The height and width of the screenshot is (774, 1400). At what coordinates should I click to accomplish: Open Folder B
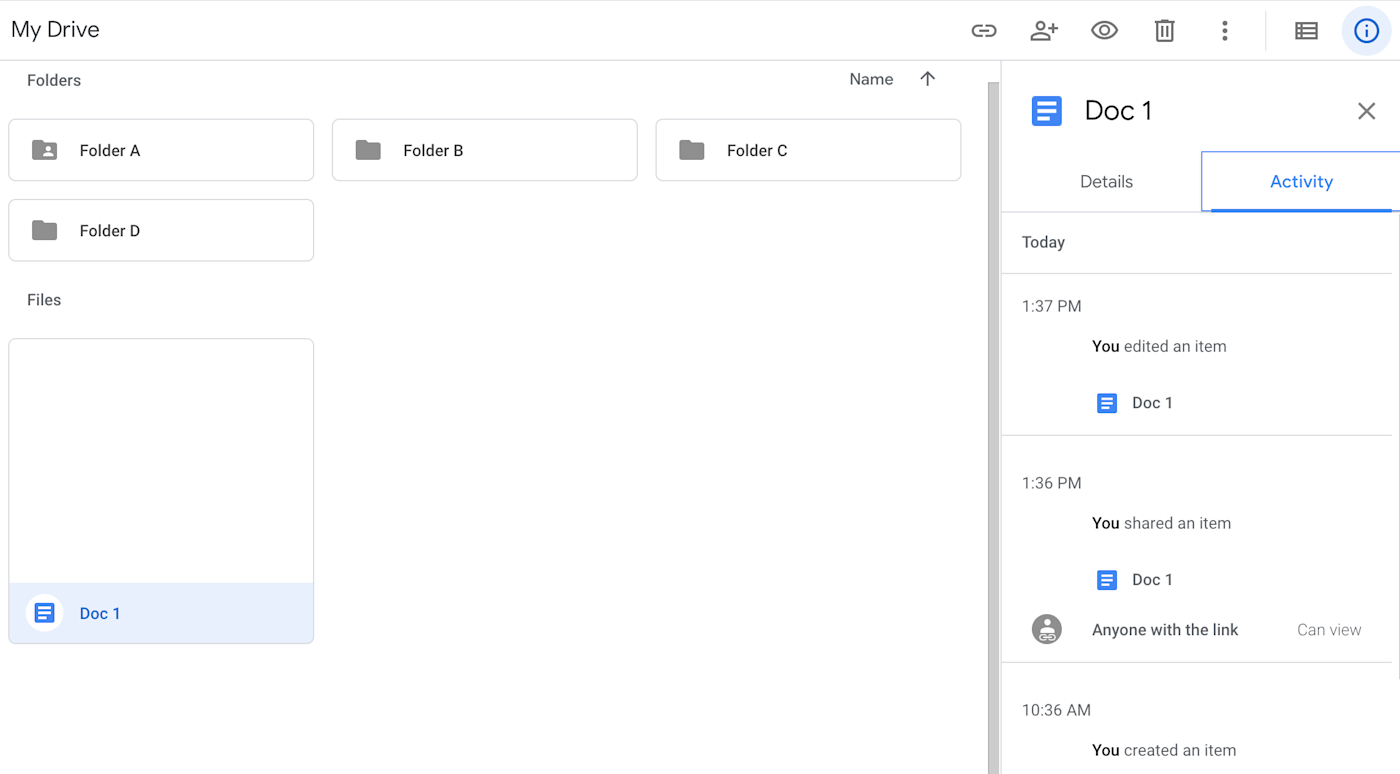tap(485, 150)
